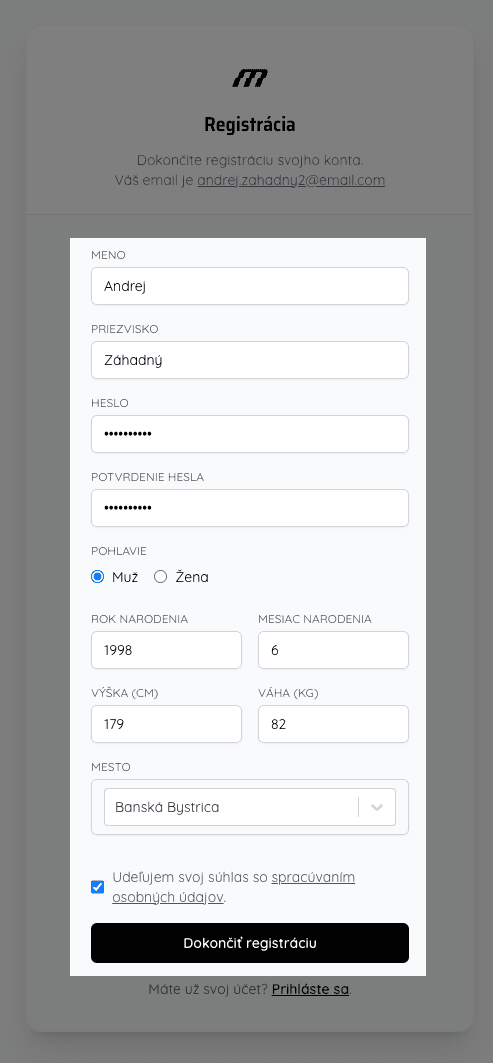493x1063 pixels.
Task: Click the andrej.zahadny2@email.com email link
Action: pos(291,180)
